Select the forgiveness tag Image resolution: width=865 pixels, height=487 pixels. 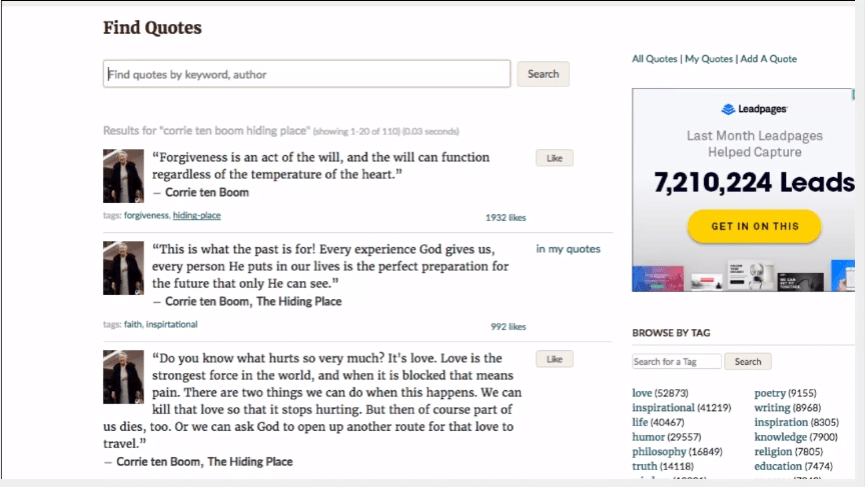click(x=146, y=216)
